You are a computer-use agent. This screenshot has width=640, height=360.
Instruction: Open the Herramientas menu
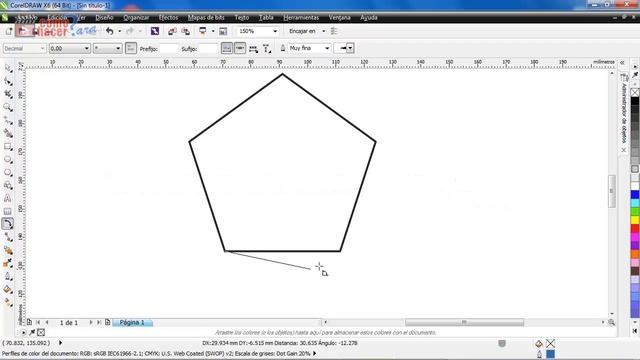pos(301,18)
